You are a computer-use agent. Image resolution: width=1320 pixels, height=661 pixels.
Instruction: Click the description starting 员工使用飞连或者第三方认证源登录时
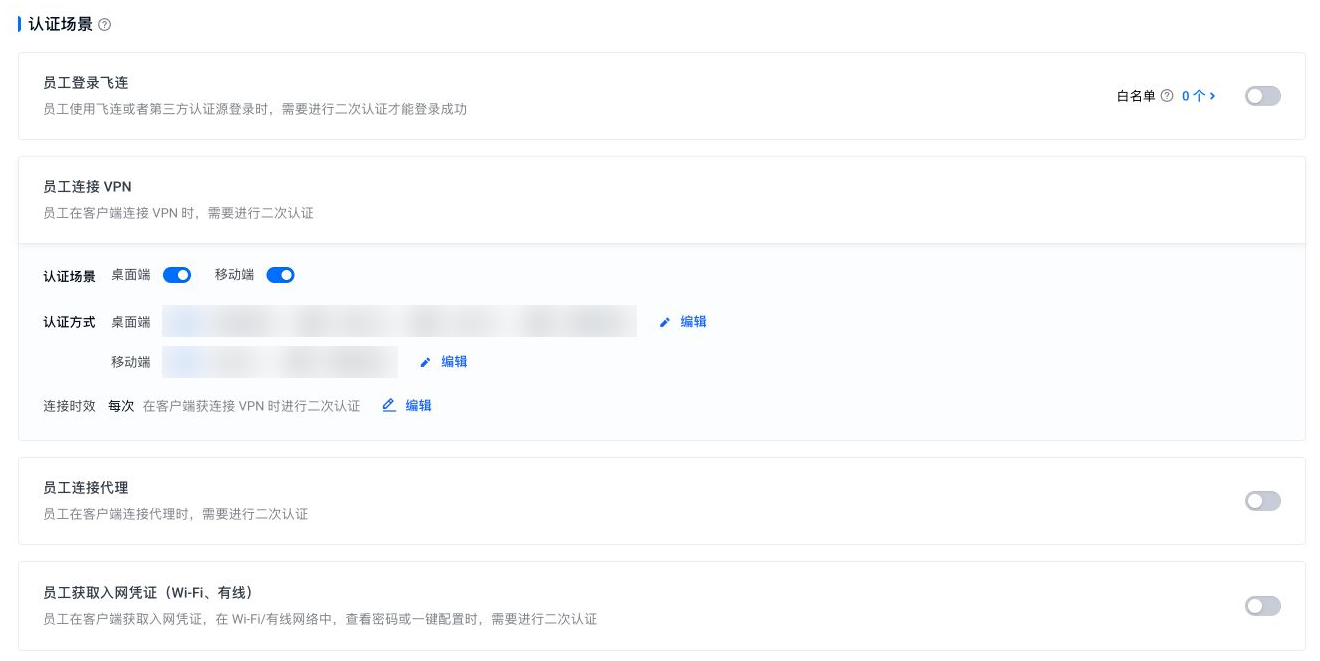tap(255, 109)
